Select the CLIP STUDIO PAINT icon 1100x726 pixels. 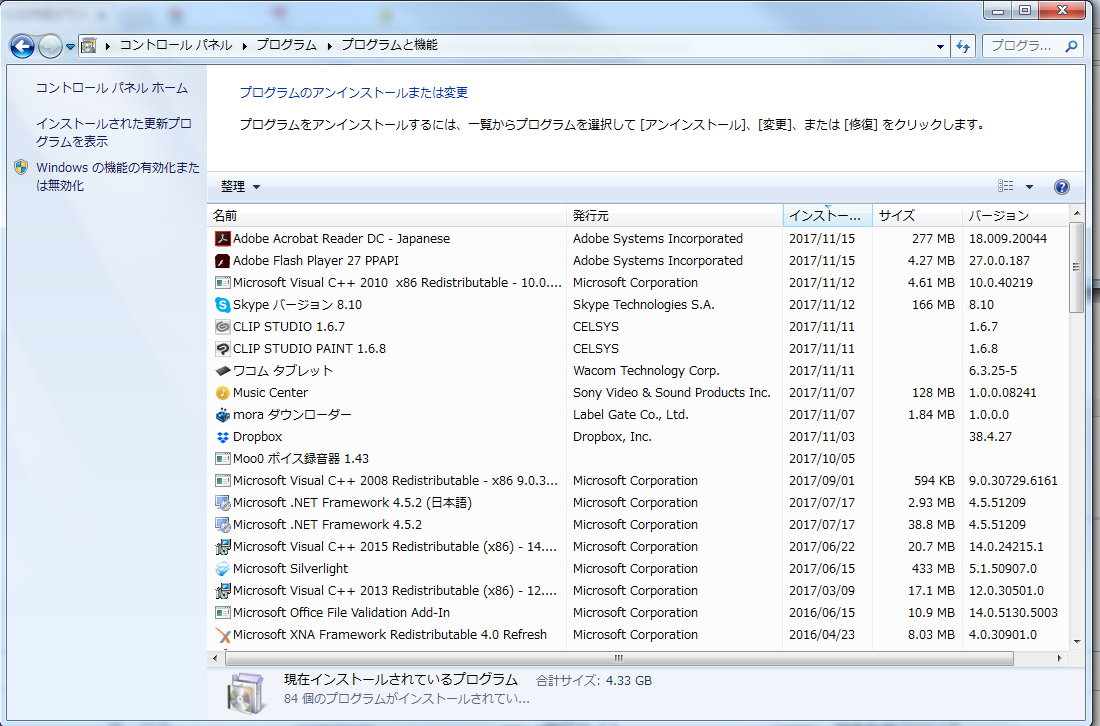pos(223,349)
